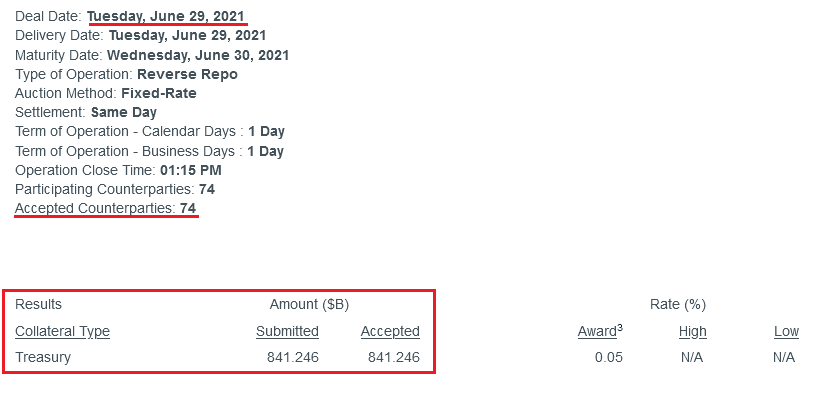Click the Low rate column header
This screenshot has width=822, height=393.
coord(786,332)
